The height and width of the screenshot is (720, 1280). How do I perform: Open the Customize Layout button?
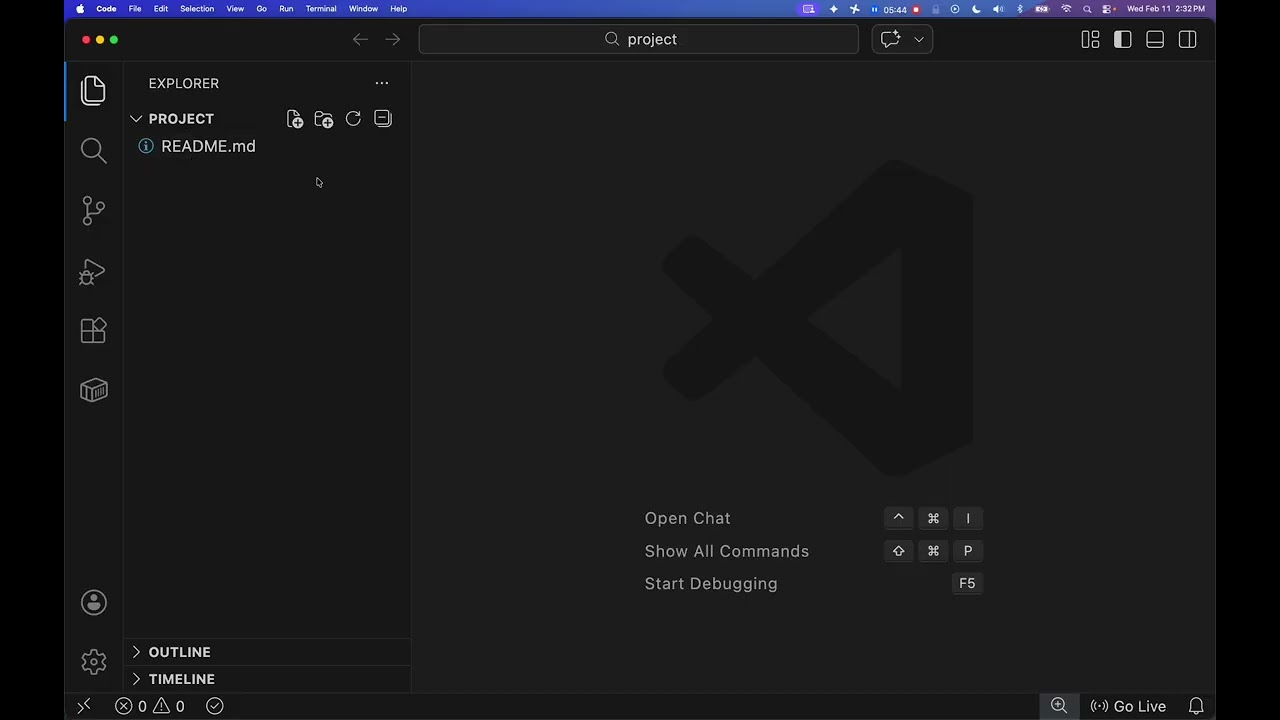click(1090, 39)
